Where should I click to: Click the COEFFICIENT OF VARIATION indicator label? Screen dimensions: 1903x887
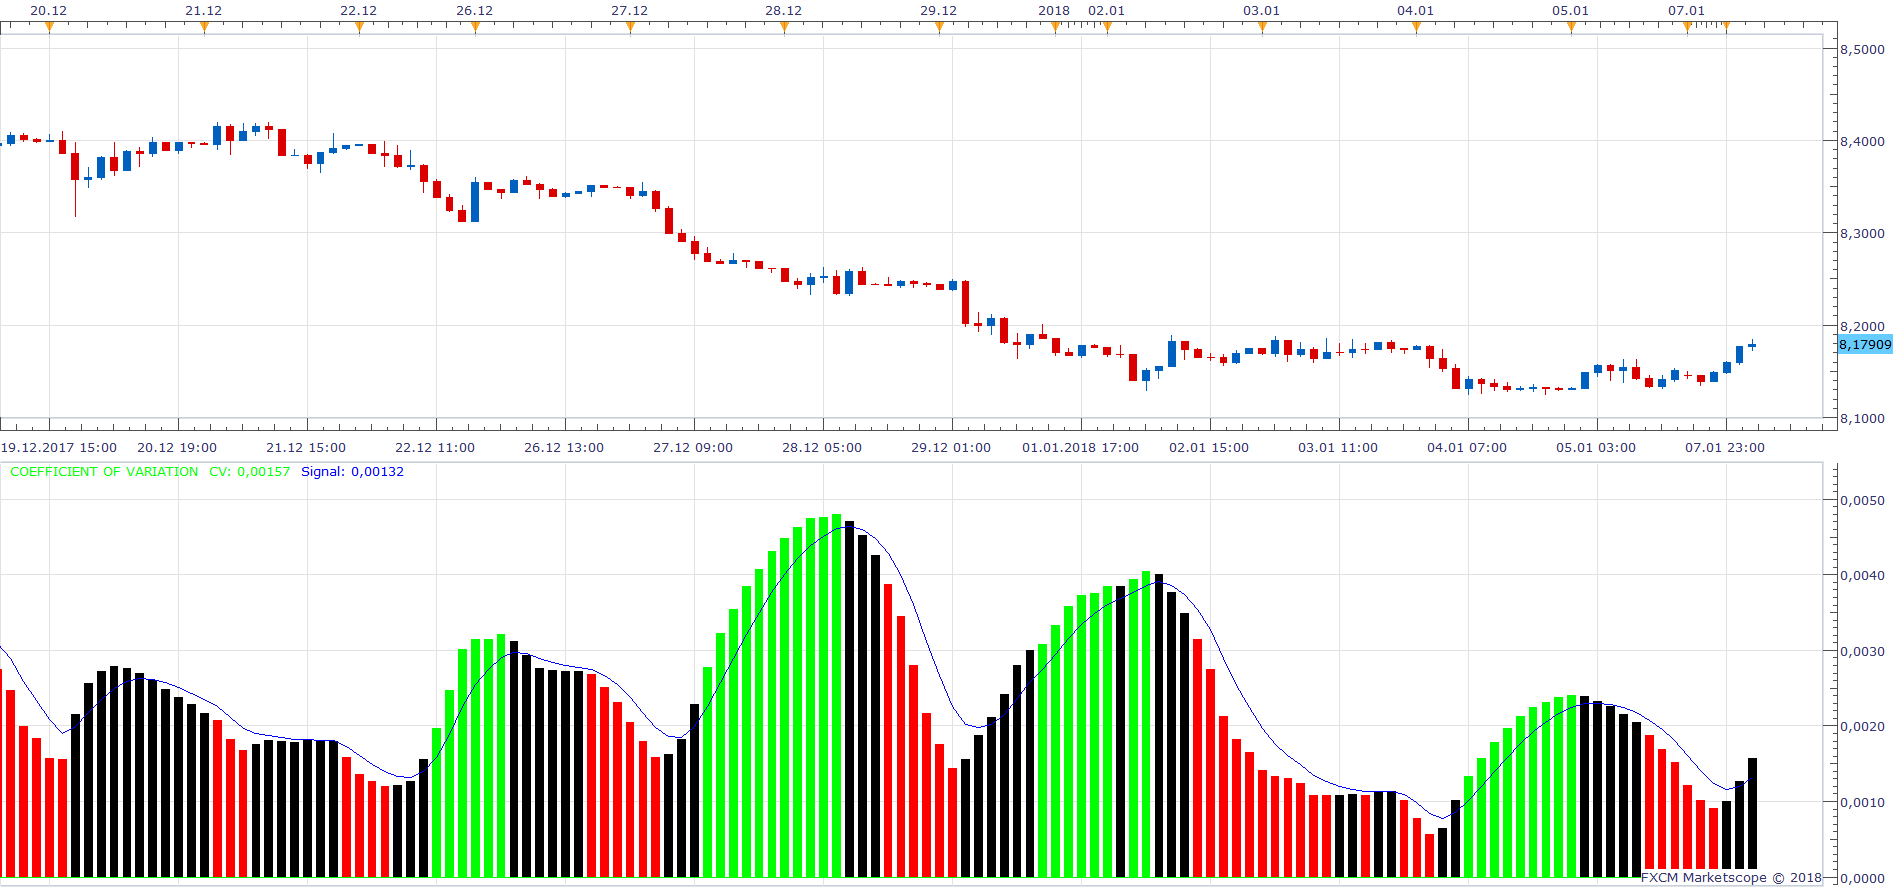point(104,472)
